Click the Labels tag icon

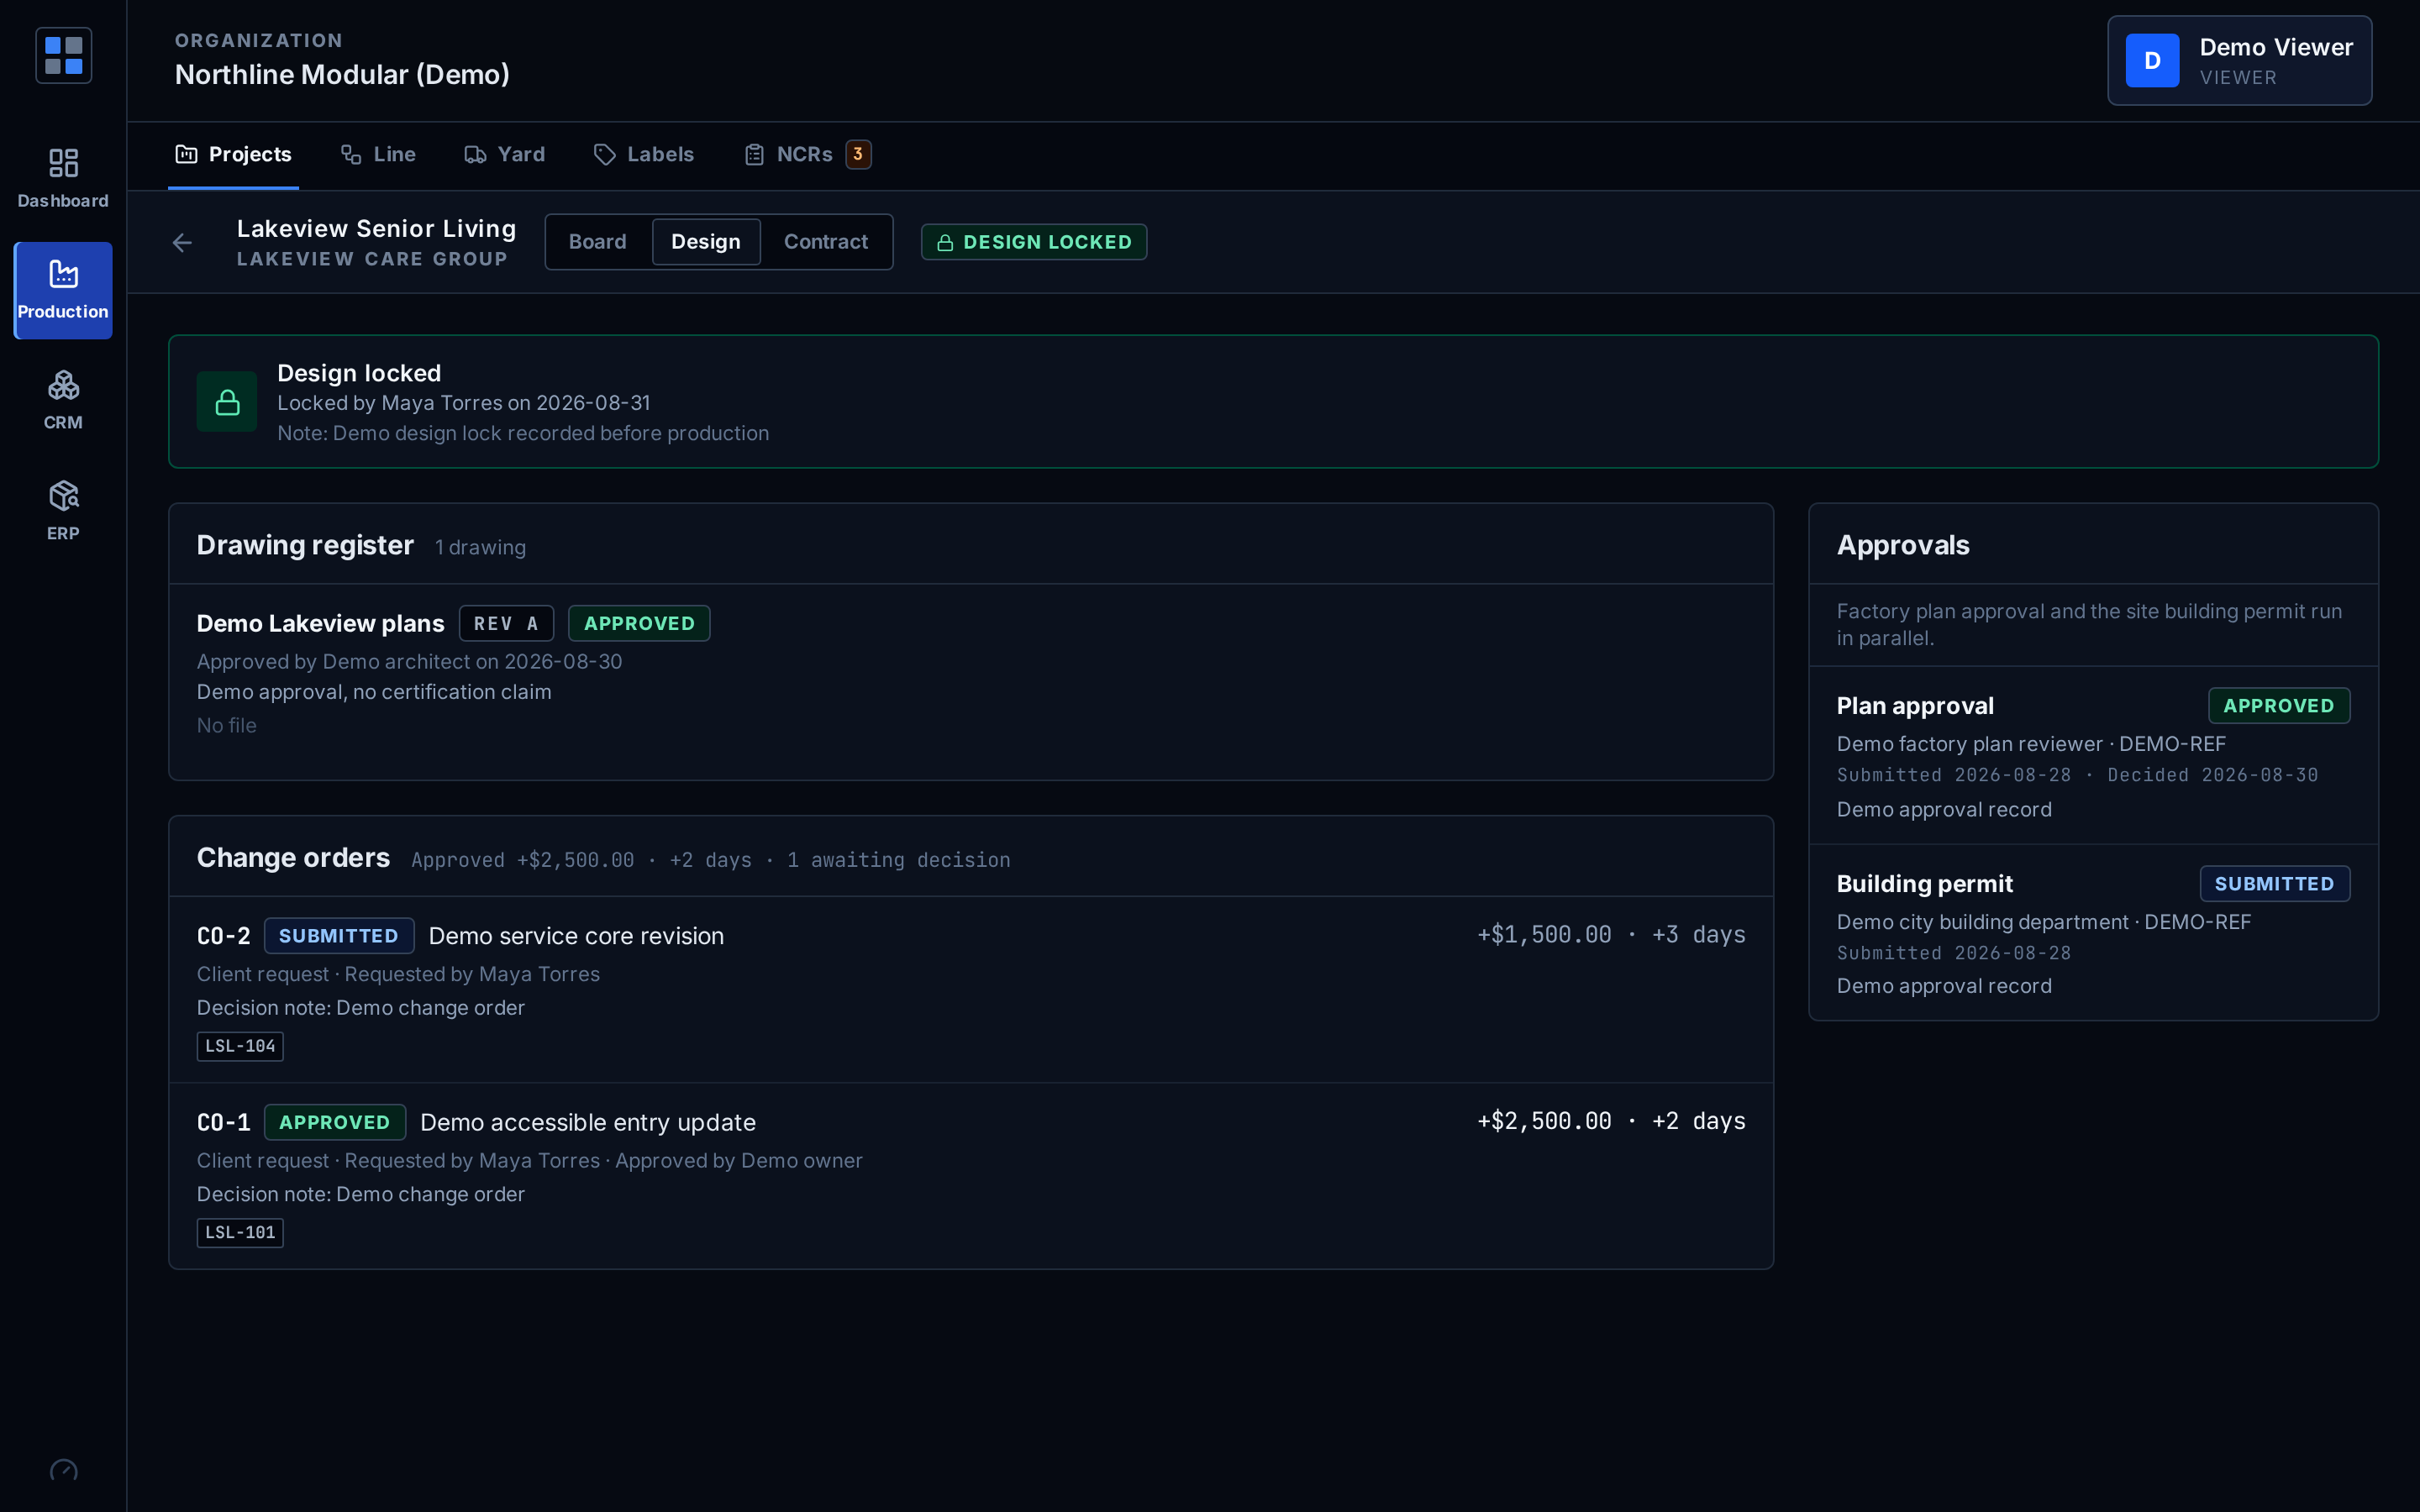tap(604, 154)
